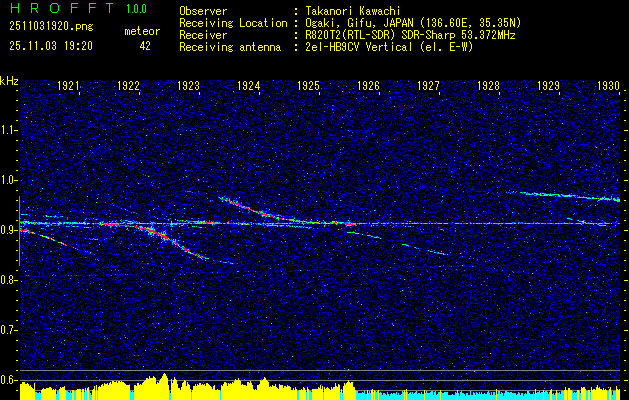
Task: Click the meteor label
Action: [x=142, y=31]
